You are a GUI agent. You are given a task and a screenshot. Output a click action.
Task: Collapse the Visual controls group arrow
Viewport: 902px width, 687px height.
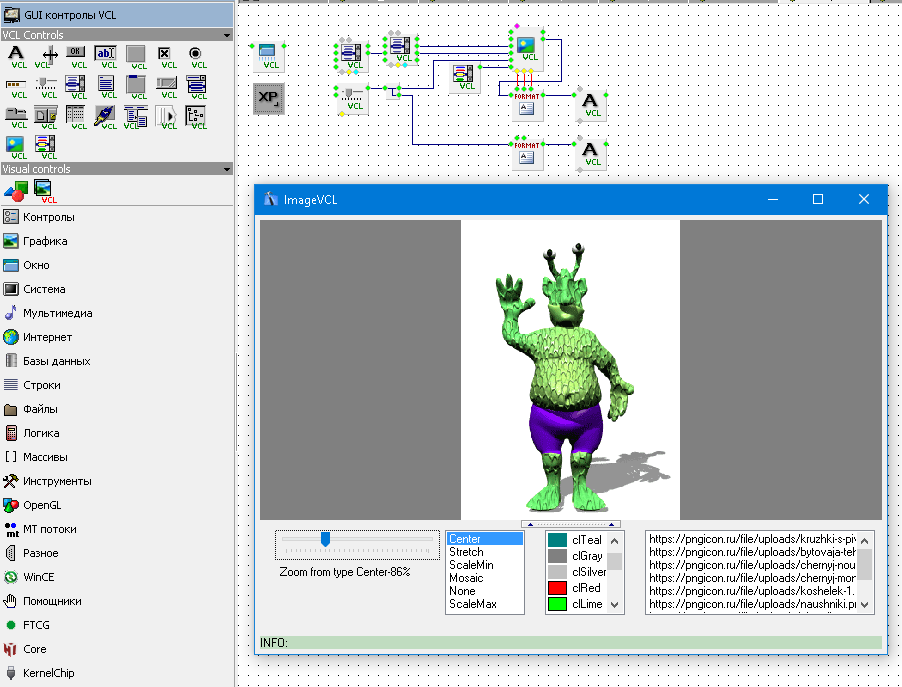point(227,169)
